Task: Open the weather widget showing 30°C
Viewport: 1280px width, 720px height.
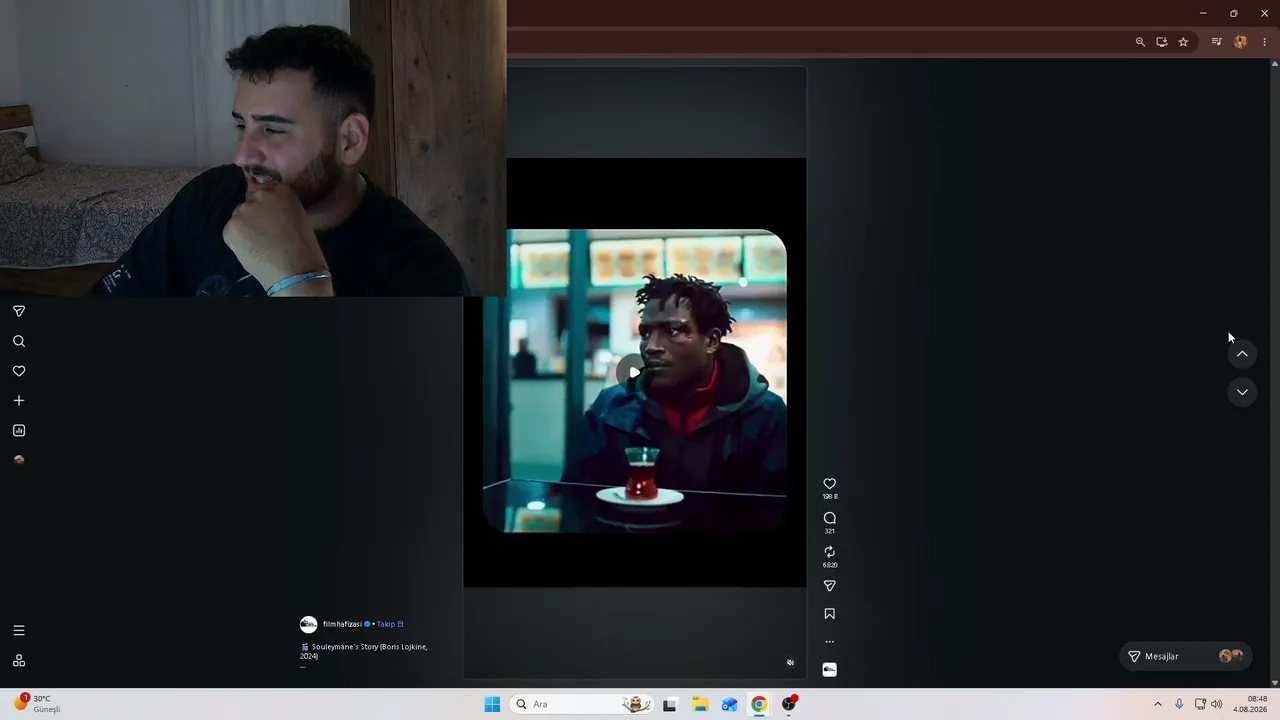Action: point(37,704)
